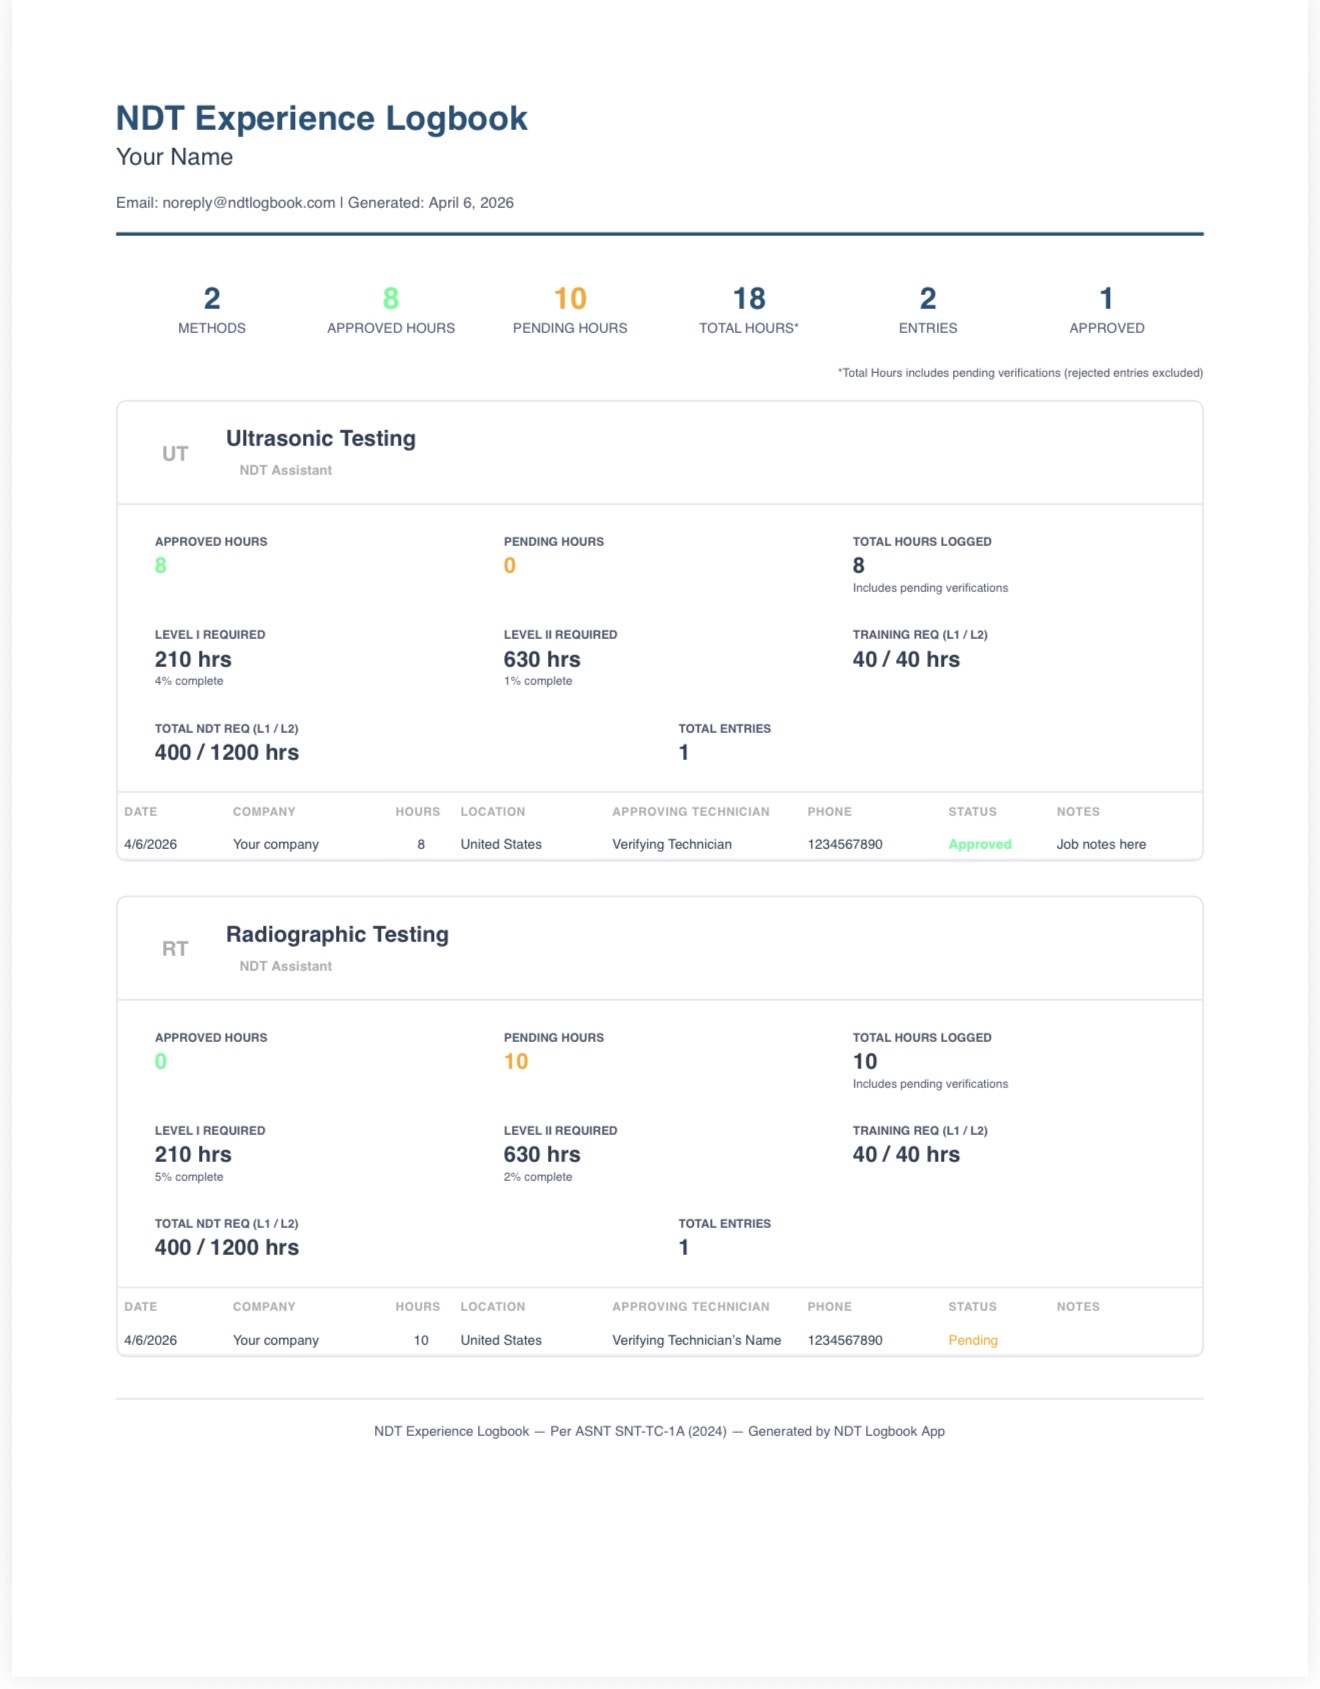Image resolution: width=1320 pixels, height=1689 pixels.
Task: Click the green 8 approved hours under Ultrasonic
Action: click(161, 566)
